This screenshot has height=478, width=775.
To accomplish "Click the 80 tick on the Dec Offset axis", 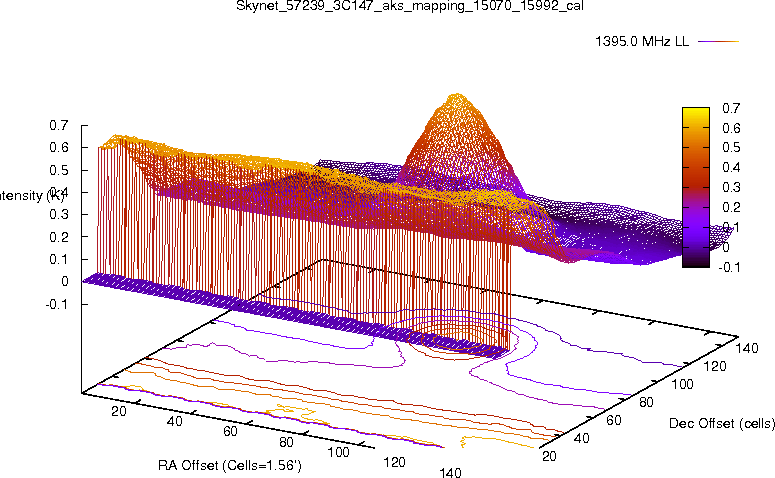I will [646, 402].
